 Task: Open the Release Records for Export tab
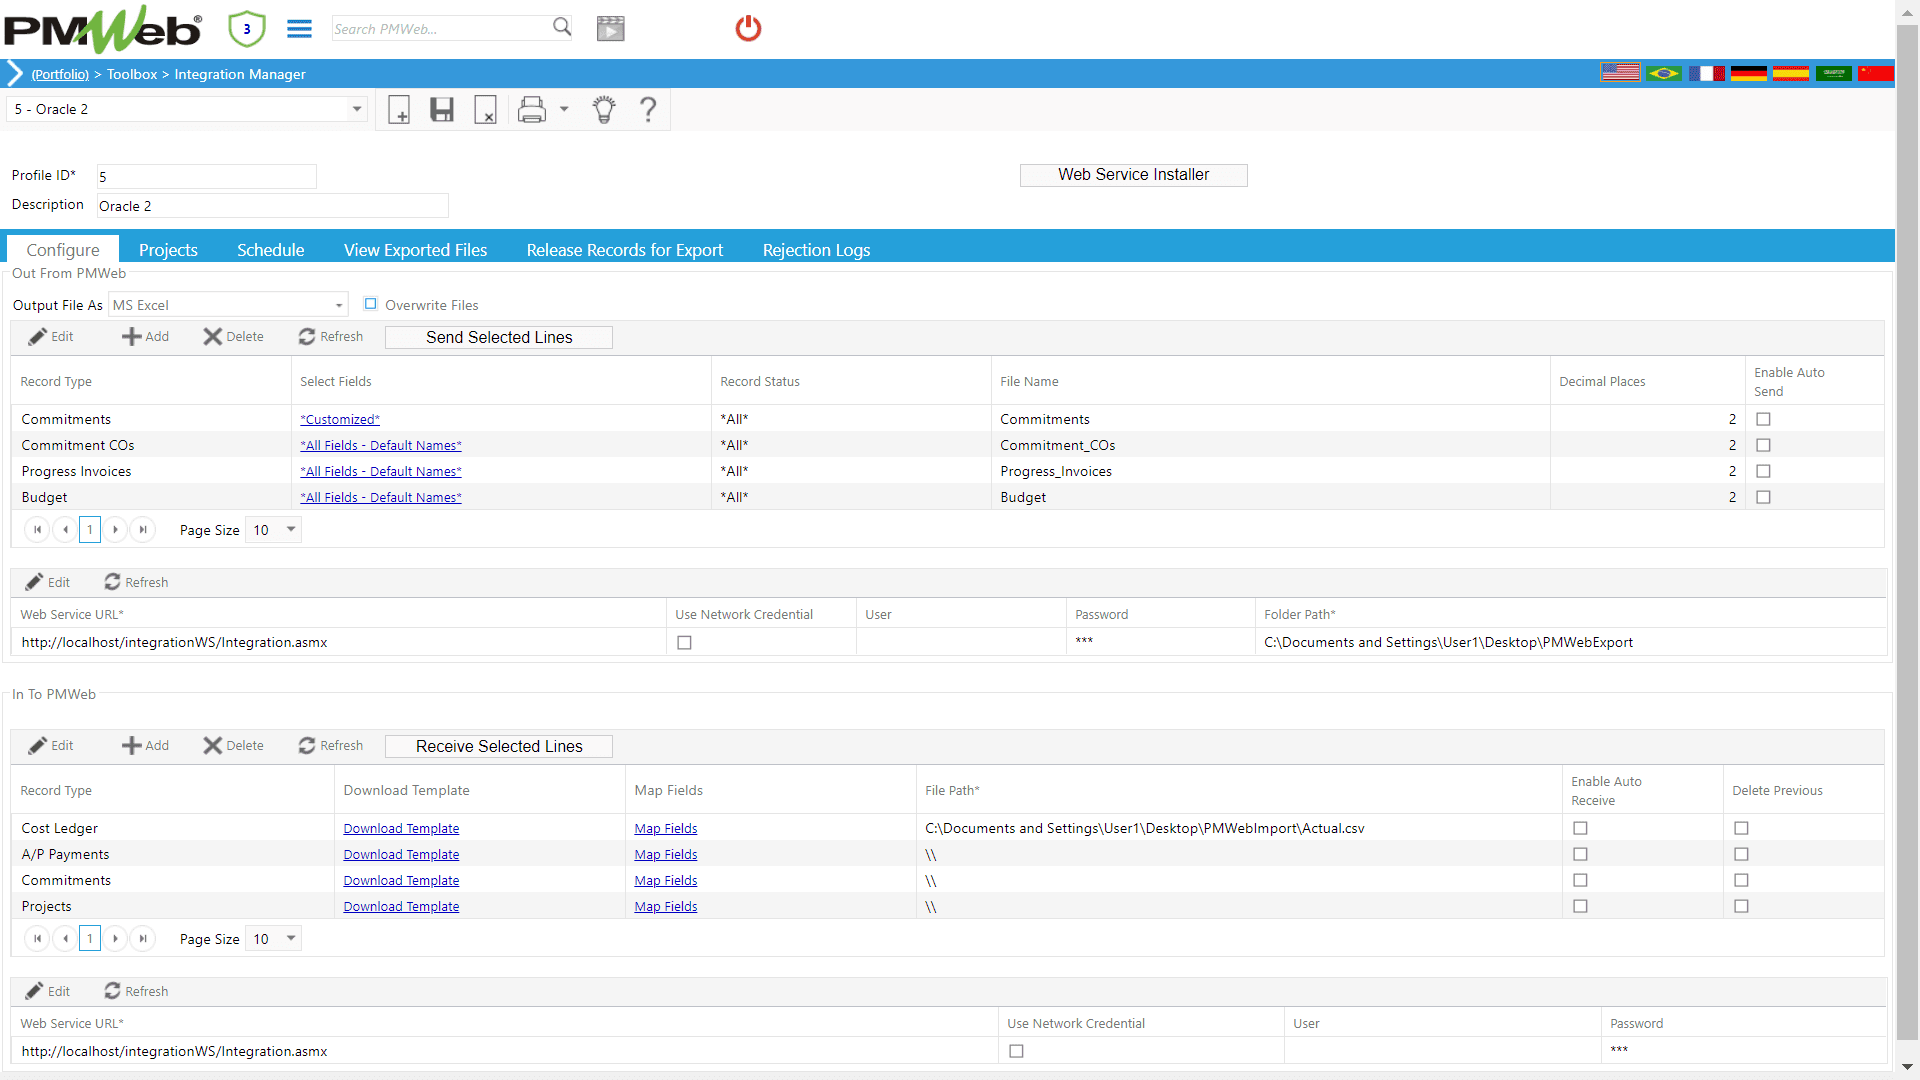click(x=625, y=250)
